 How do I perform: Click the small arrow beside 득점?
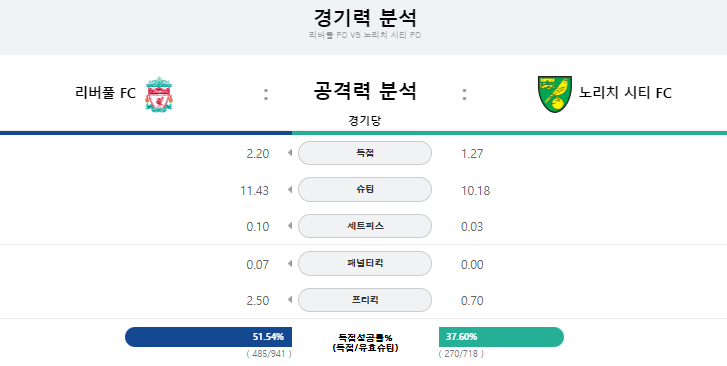point(290,153)
